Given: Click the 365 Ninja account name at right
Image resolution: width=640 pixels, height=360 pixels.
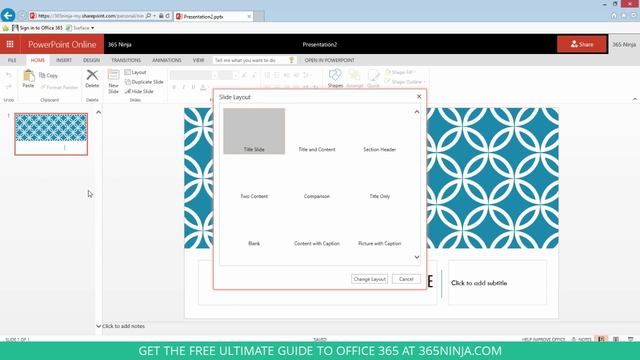Looking at the screenshot, I should point(624,44).
